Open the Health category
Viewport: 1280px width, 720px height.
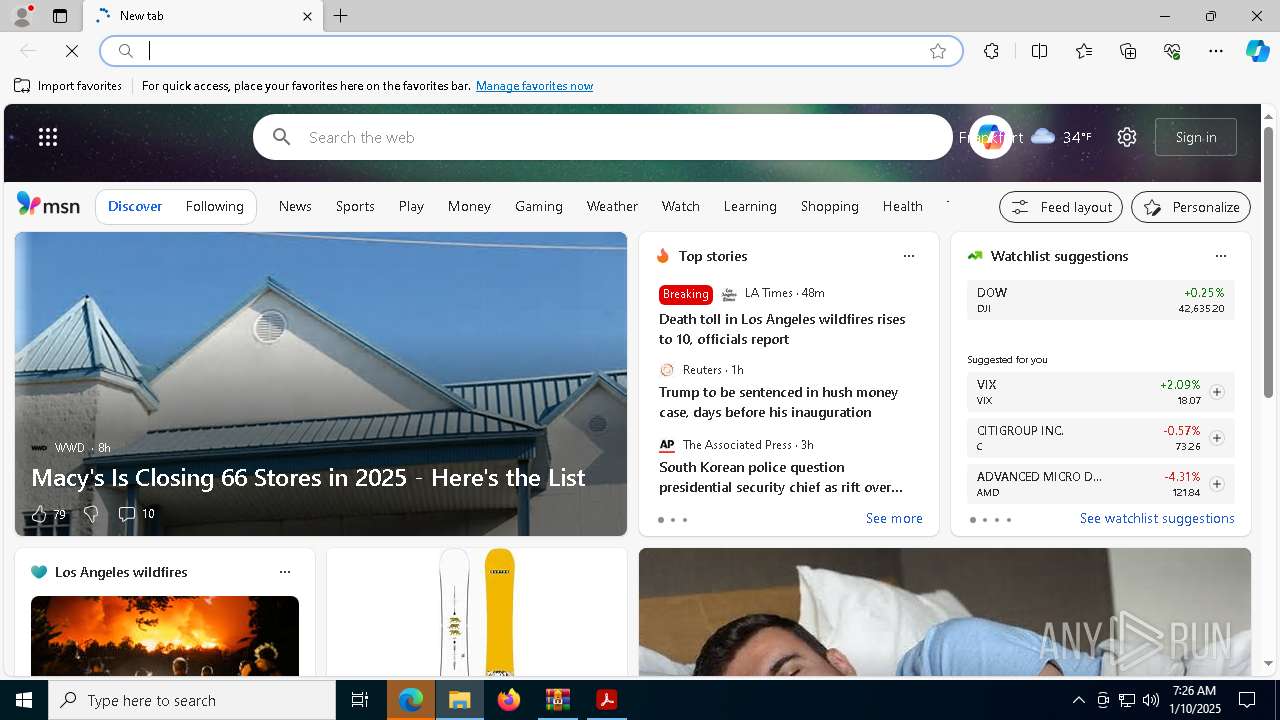(903, 206)
